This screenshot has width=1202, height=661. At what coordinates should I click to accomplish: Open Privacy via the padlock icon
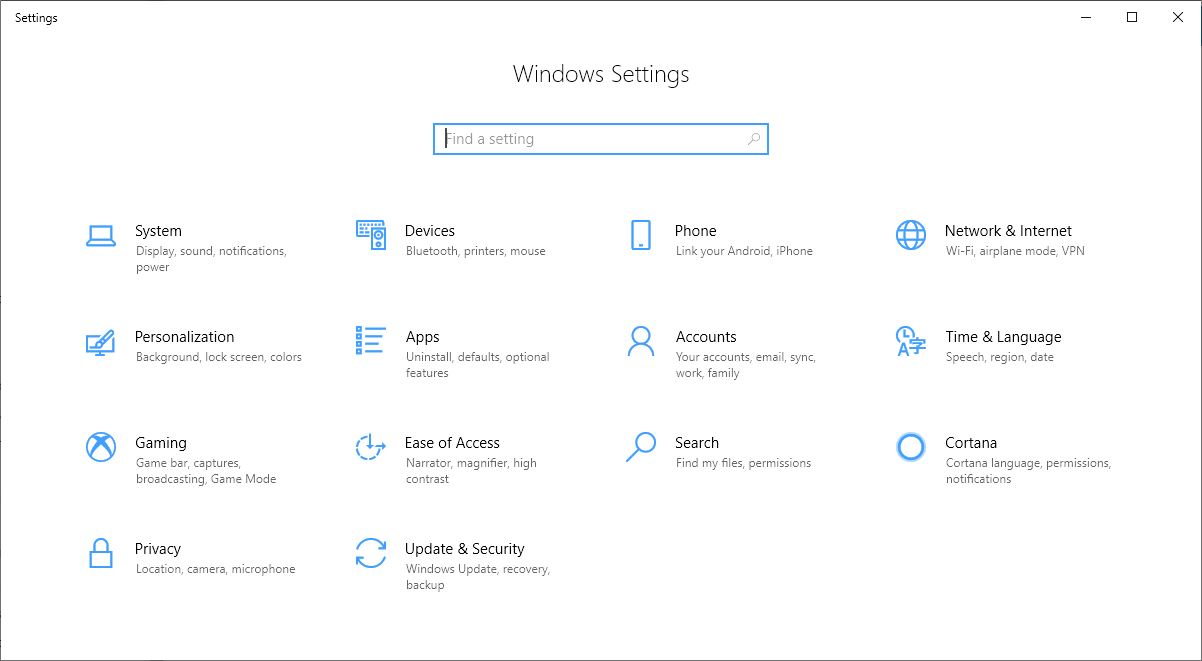click(x=100, y=555)
